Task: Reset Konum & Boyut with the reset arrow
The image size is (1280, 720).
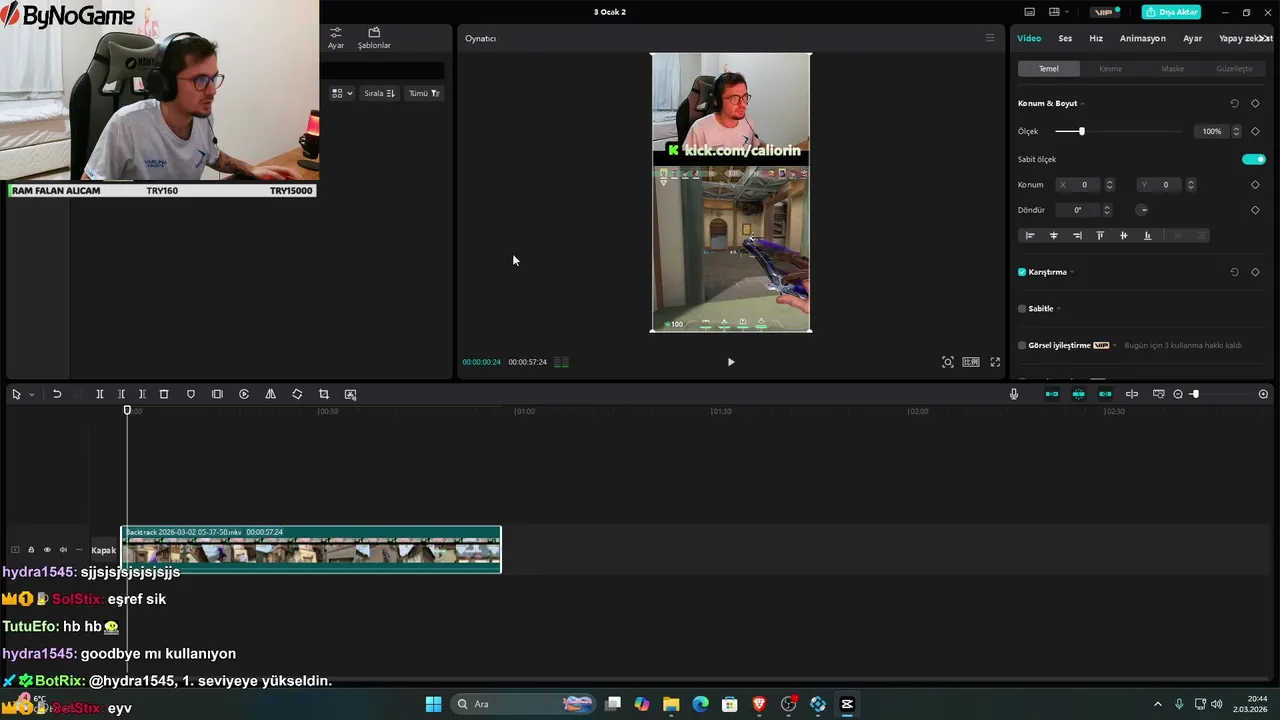Action: pos(1234,103)
